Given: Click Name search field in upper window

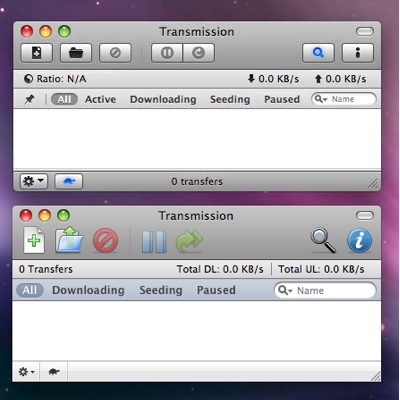Looking at the screenshot, I should [x=344, y=99].
